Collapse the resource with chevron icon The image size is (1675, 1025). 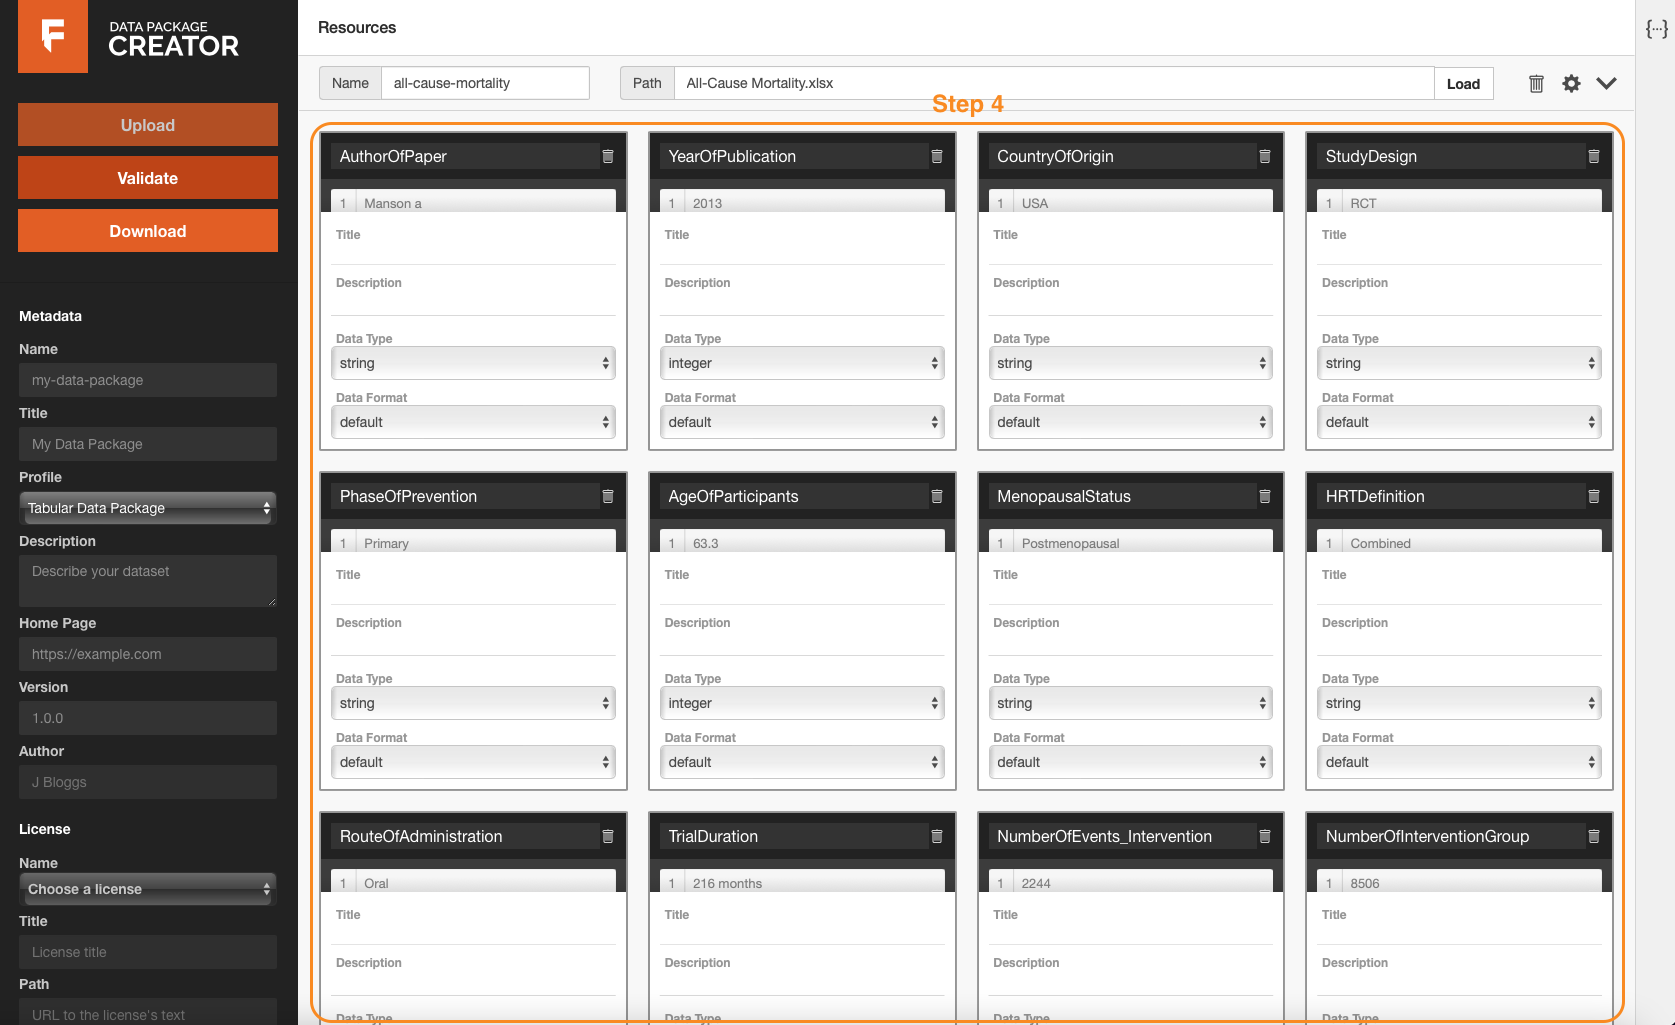1606,84
